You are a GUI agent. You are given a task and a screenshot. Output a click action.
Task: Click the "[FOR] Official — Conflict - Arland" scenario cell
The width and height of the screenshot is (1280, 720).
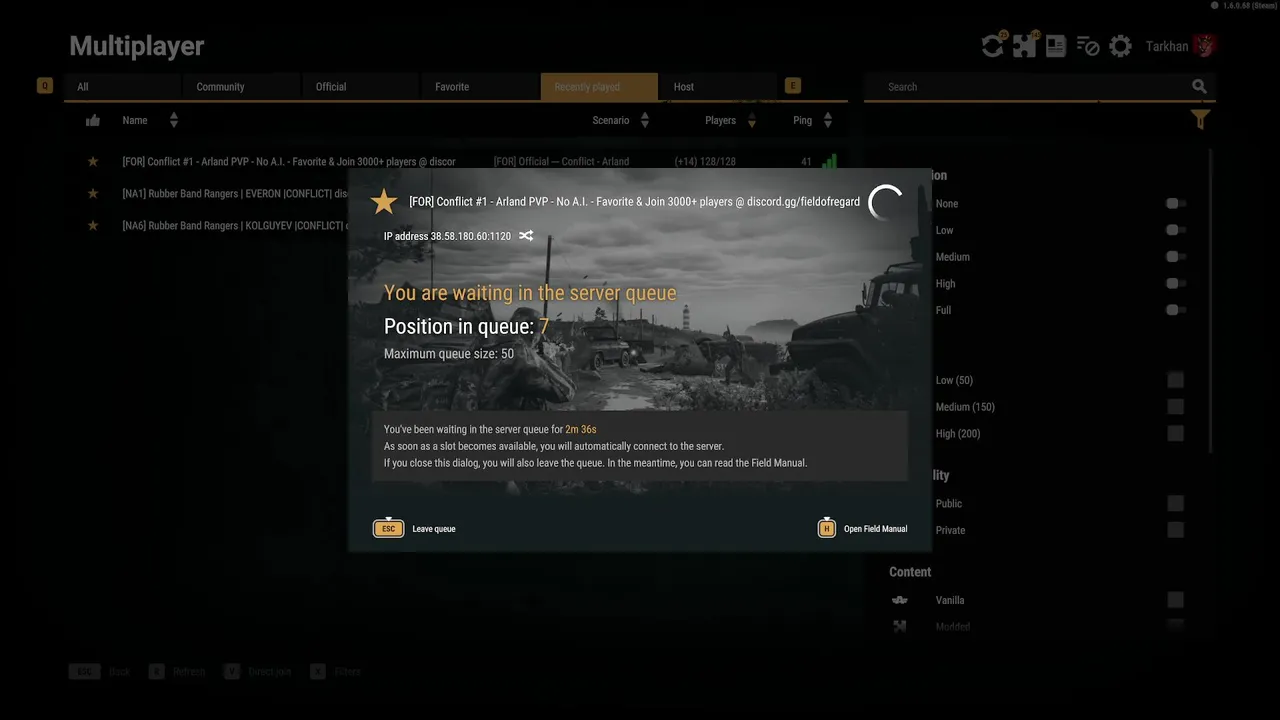click(561, 161)
